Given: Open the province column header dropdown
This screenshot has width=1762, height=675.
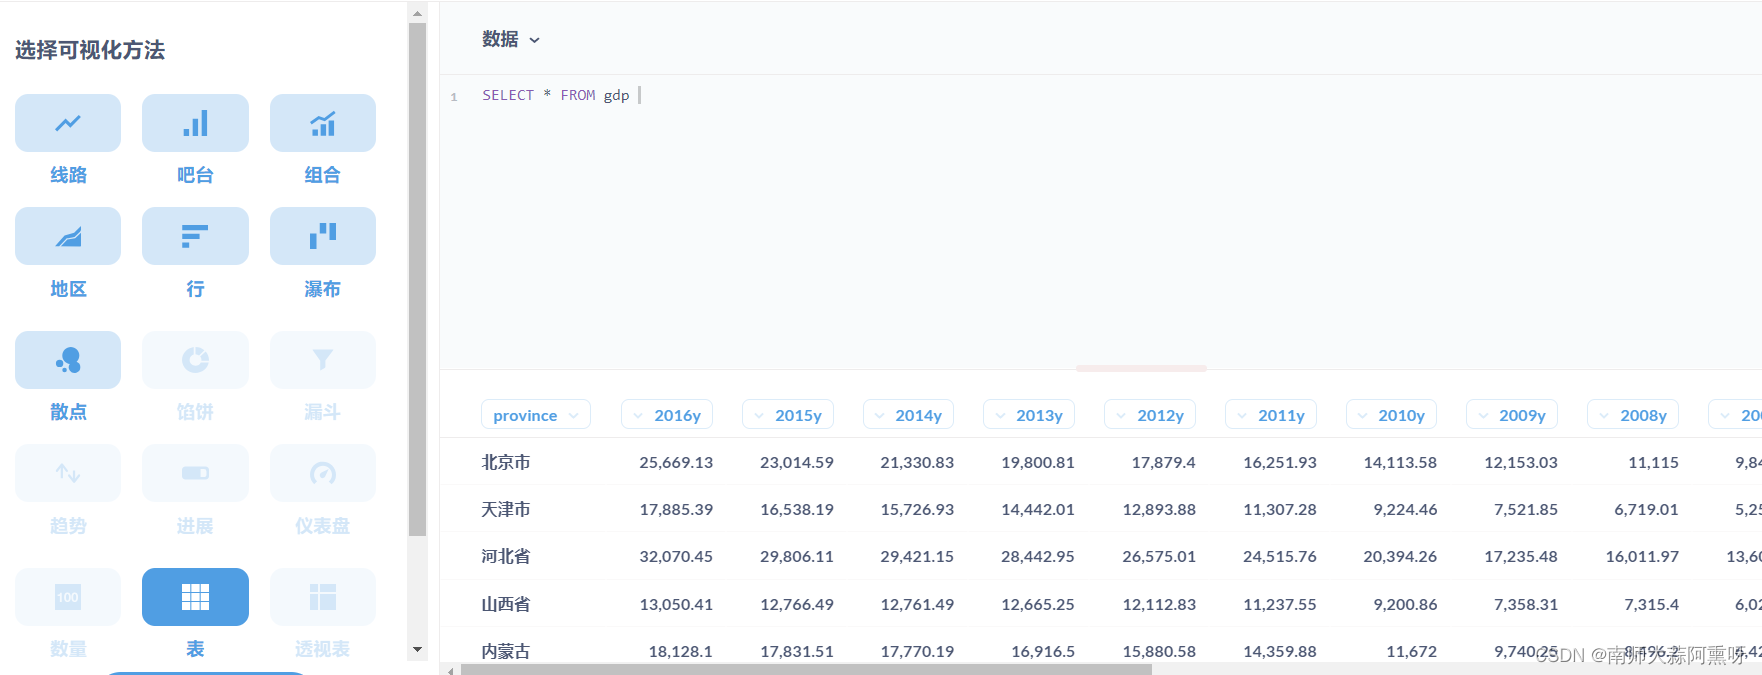Looking at the screenshot, I should pyautogui.click(x=536, y=415).
